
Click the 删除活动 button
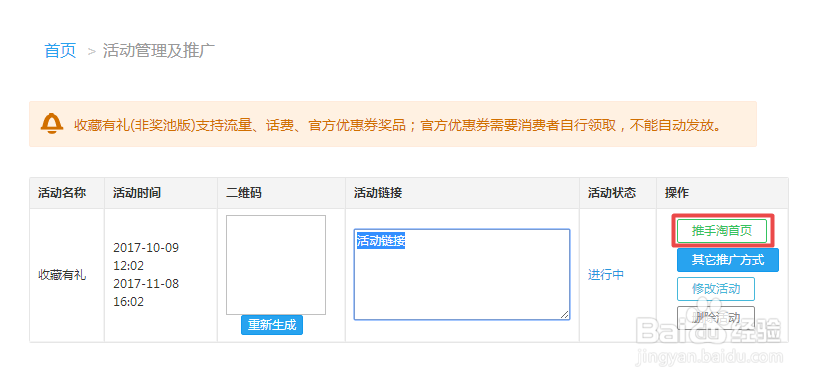click(x=716, y=318)
